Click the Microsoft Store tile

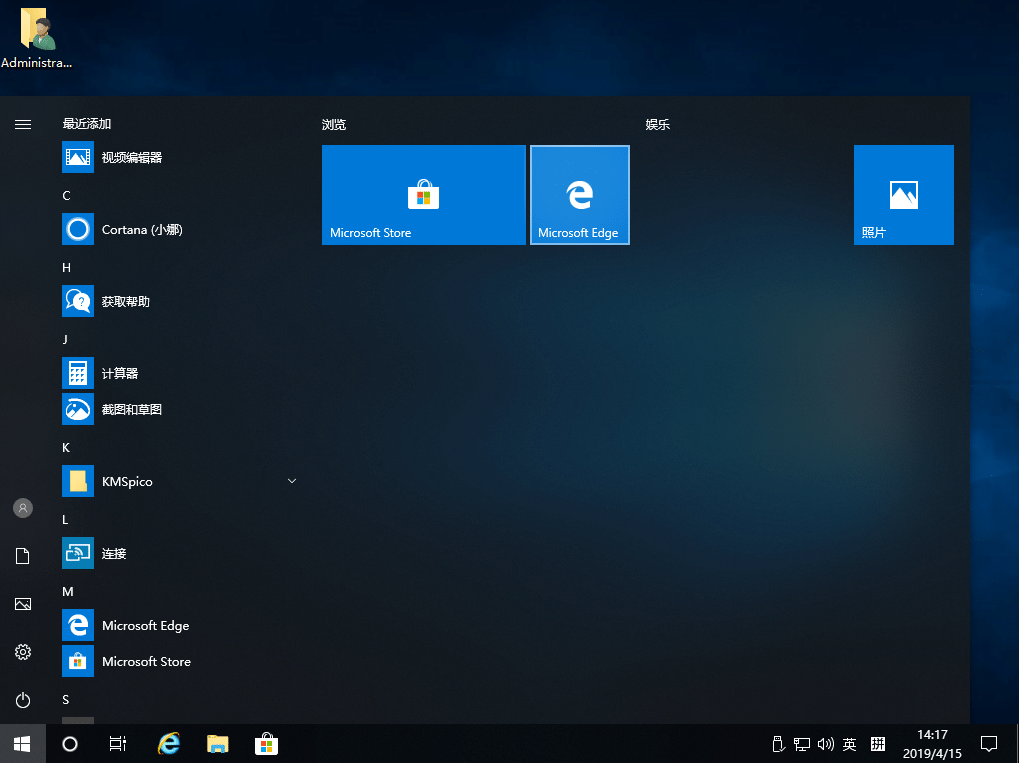pos(423,195)
